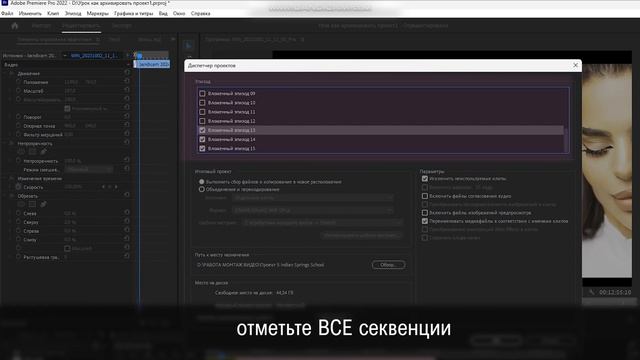The image size is (640, 360).
Task: Toggle Исключить неиспользуемые клипы option
Action: [x=425, y=179]
